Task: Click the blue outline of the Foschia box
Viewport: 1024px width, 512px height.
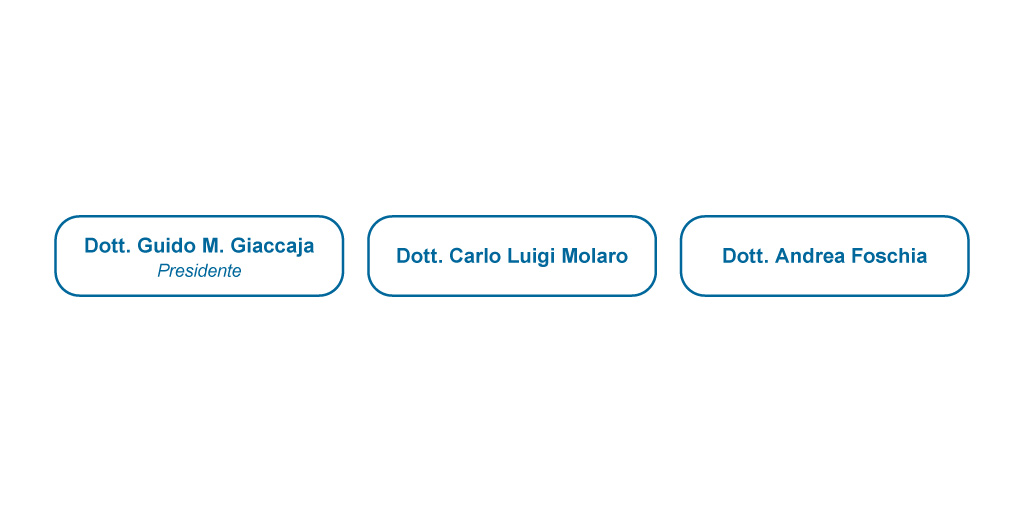Action: [x=825, y=216]
